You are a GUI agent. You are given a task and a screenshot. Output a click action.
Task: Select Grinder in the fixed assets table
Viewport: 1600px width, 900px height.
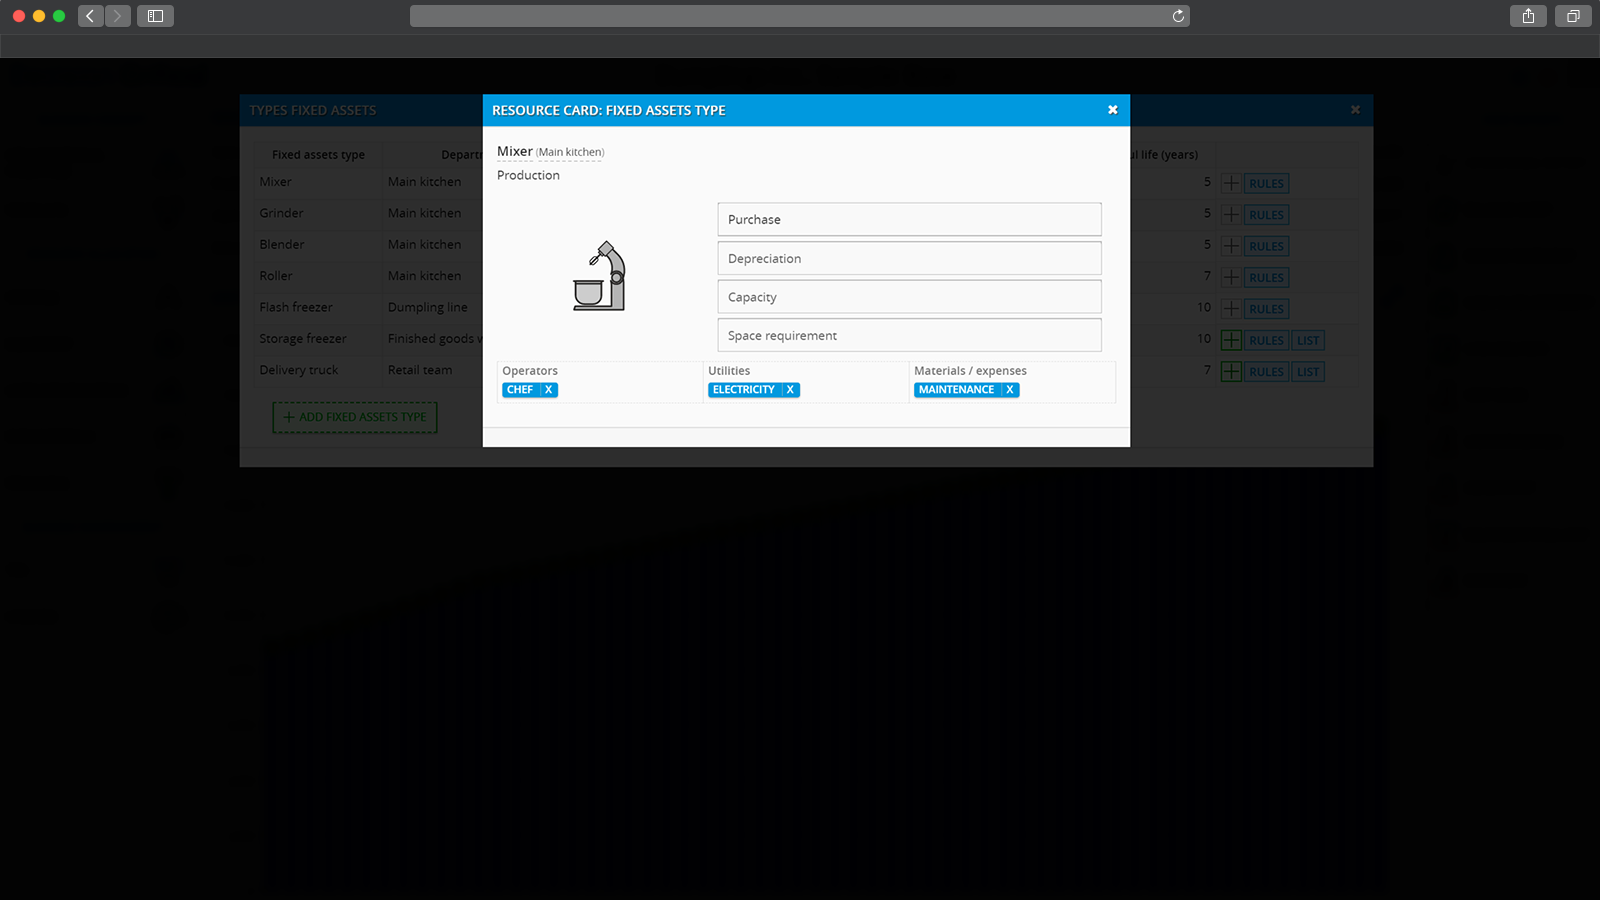coord(281,213)
